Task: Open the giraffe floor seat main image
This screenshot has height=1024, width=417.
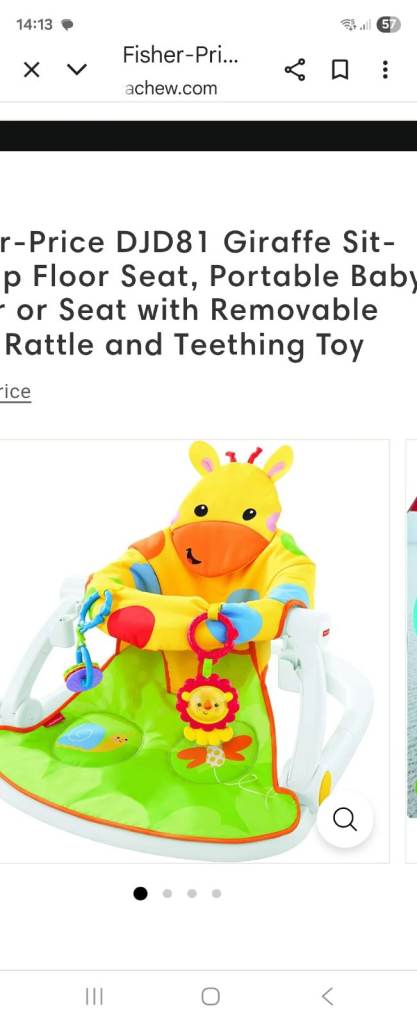Action: (x=194, y=651)
